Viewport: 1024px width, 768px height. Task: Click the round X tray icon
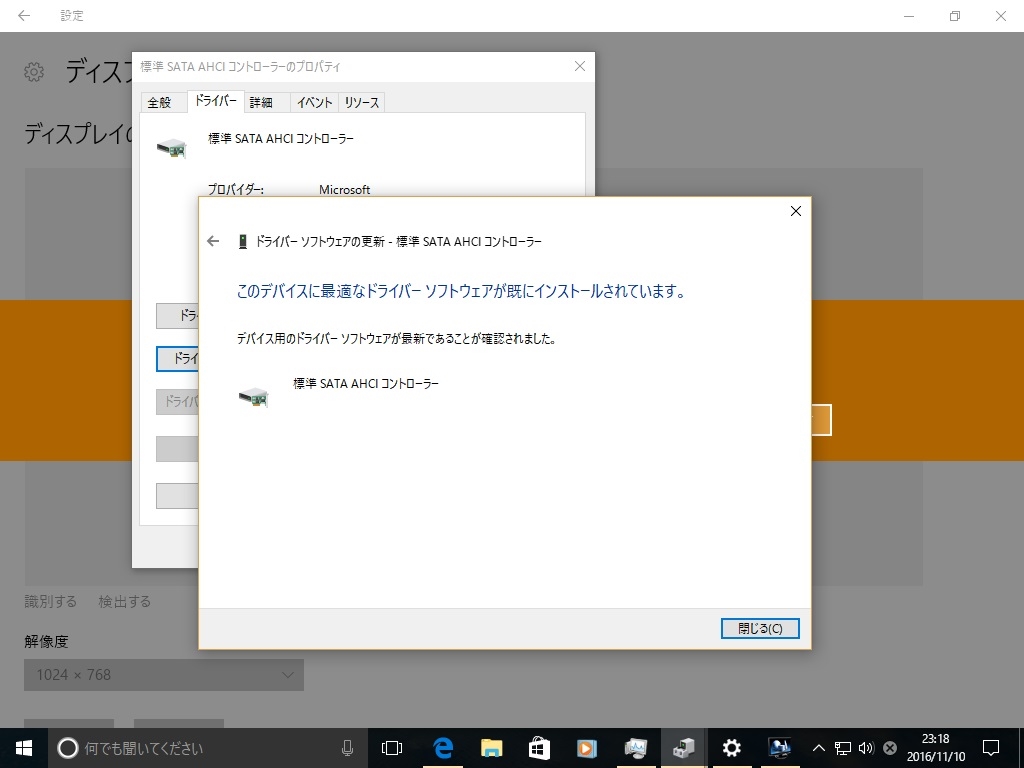click(889, 748)
